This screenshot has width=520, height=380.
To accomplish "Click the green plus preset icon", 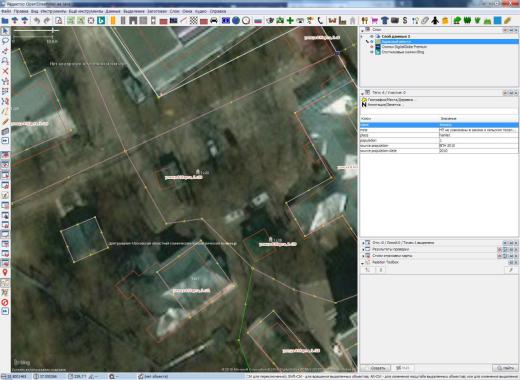I will pyautogui.click(x=290, y=20).
